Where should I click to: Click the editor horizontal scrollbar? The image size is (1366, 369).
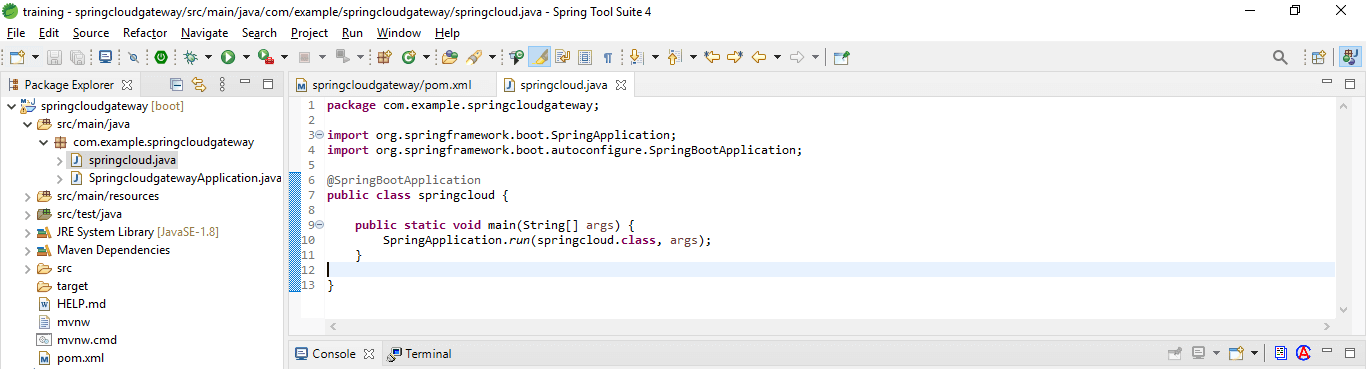tap(829, 326)
